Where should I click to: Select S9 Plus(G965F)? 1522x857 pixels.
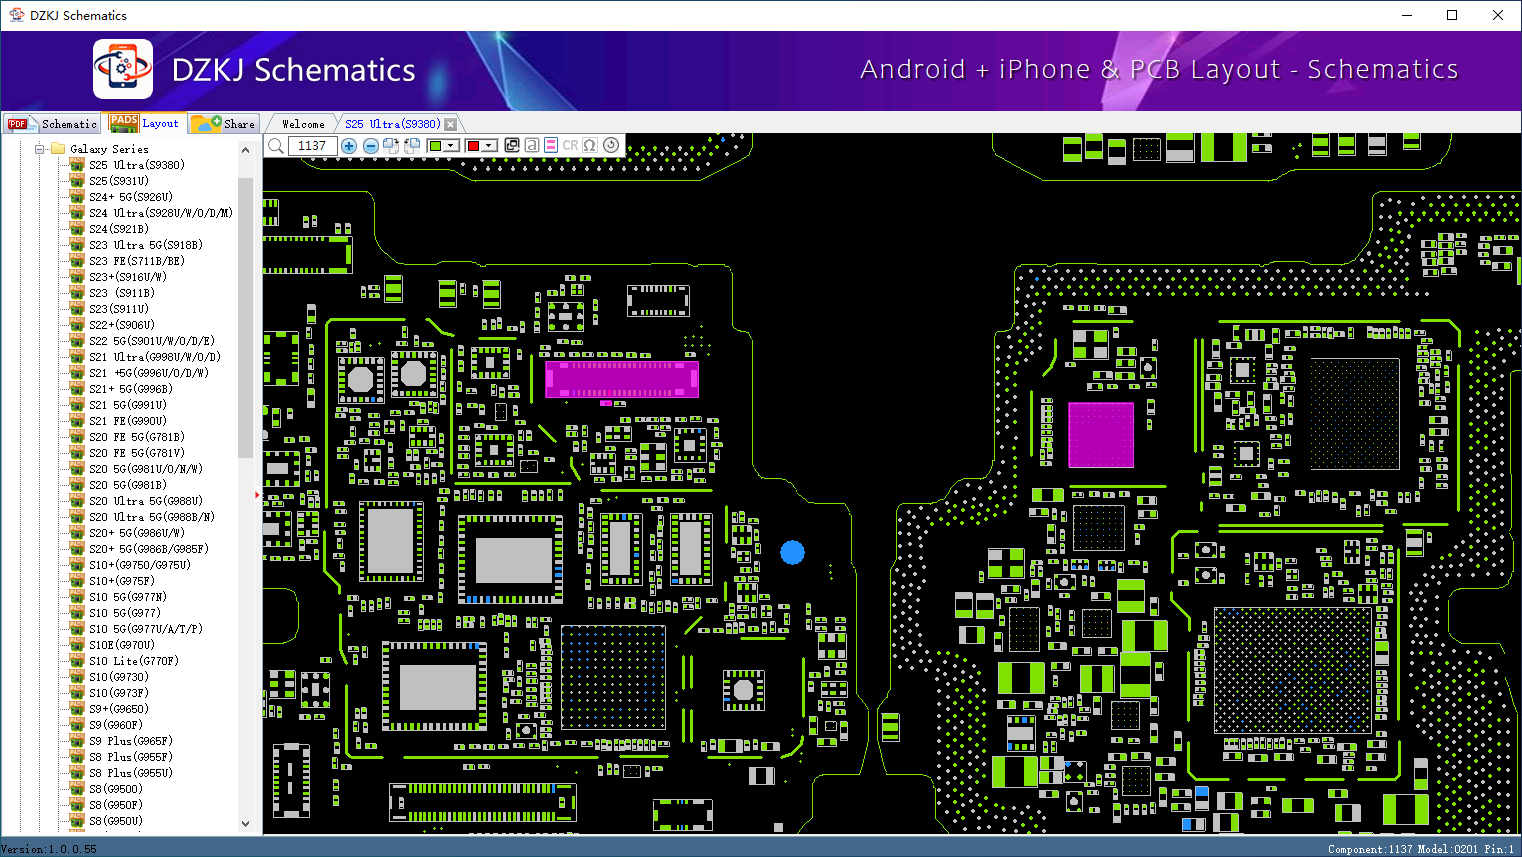click(130, 741)
